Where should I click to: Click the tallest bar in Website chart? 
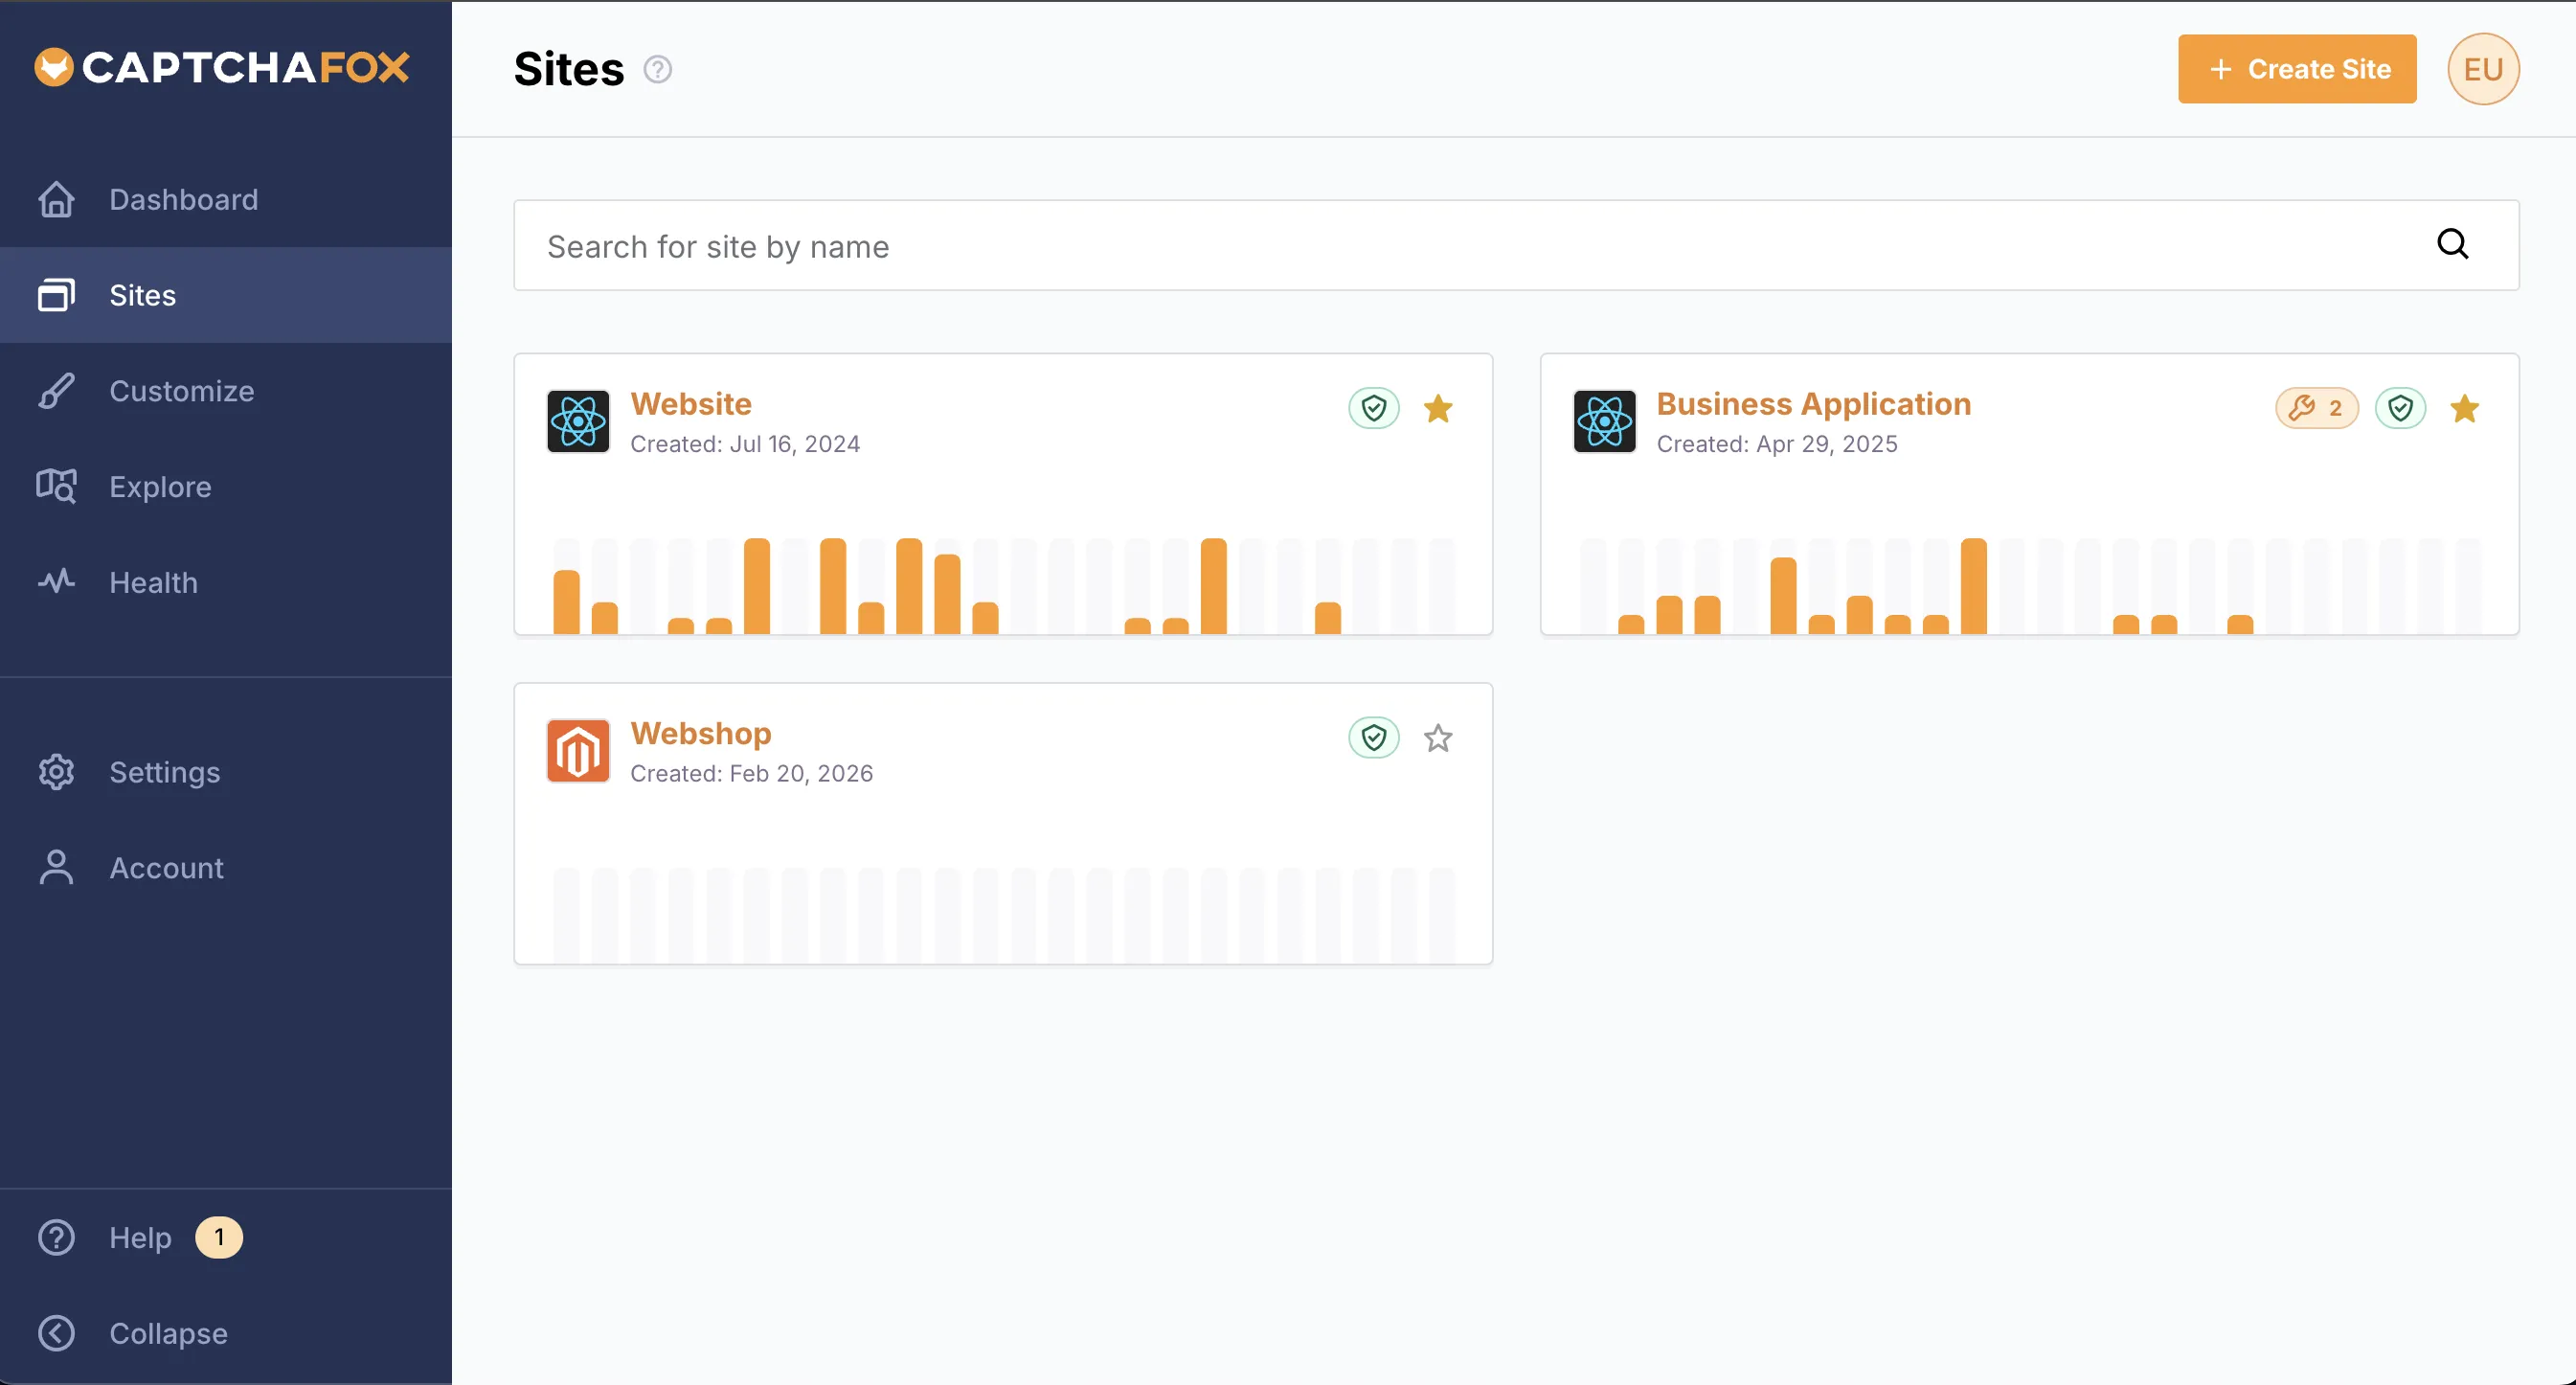pos(757,586)
